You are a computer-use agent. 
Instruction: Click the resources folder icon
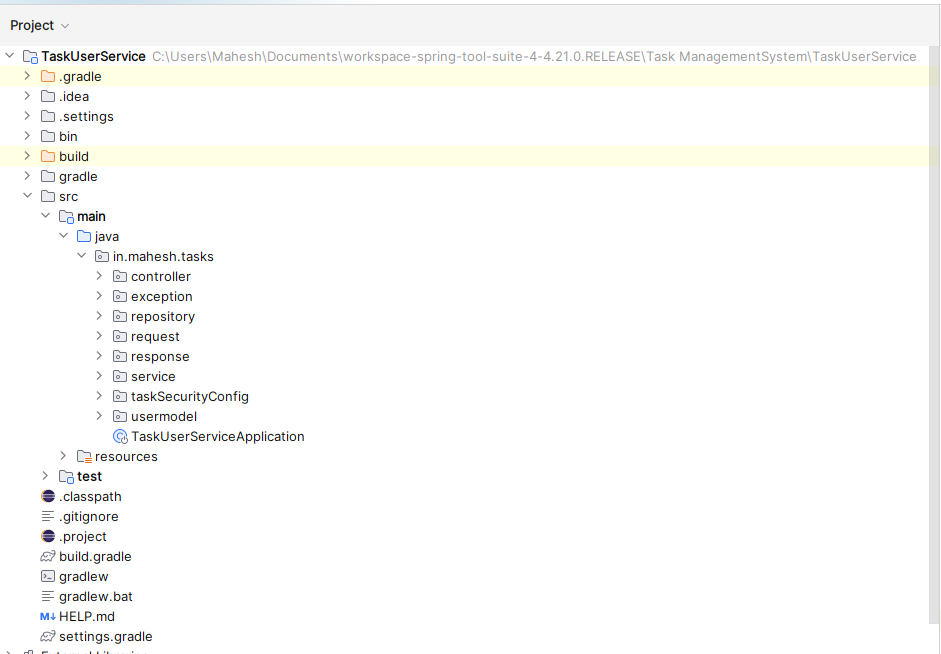[x=84, y=457]
